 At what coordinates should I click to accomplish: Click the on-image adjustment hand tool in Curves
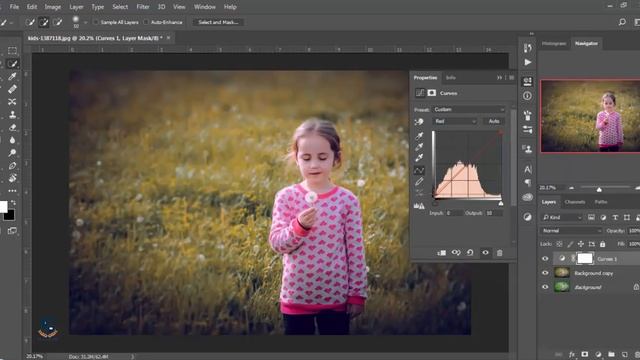(x=419, y=122)
